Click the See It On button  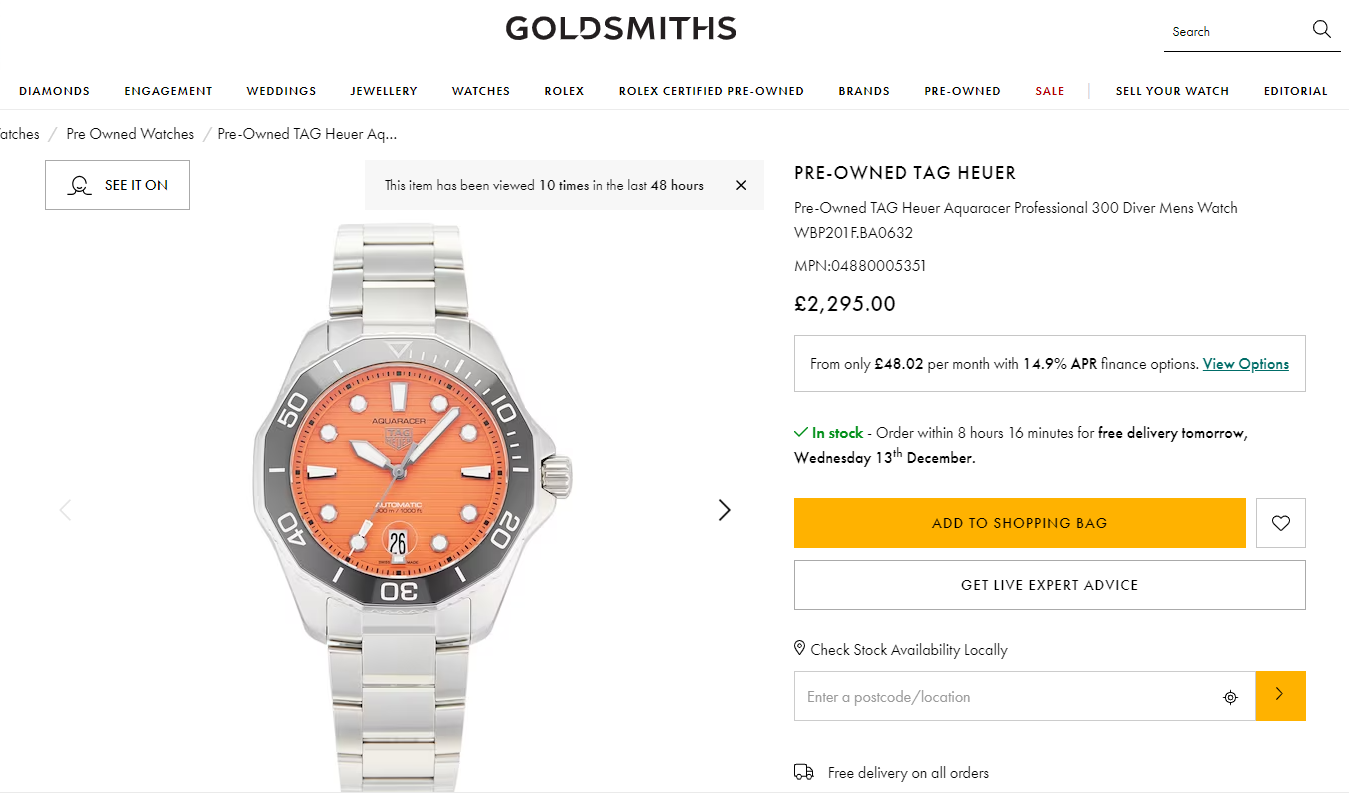(x=117, y=185)
